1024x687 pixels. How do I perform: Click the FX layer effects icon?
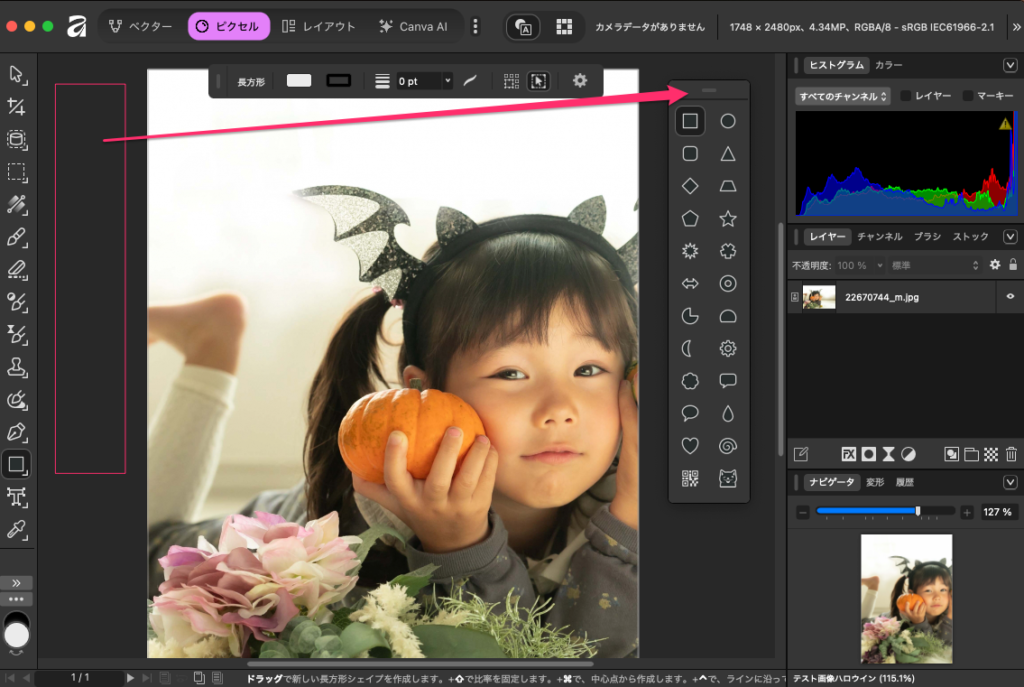pos(849,454)
